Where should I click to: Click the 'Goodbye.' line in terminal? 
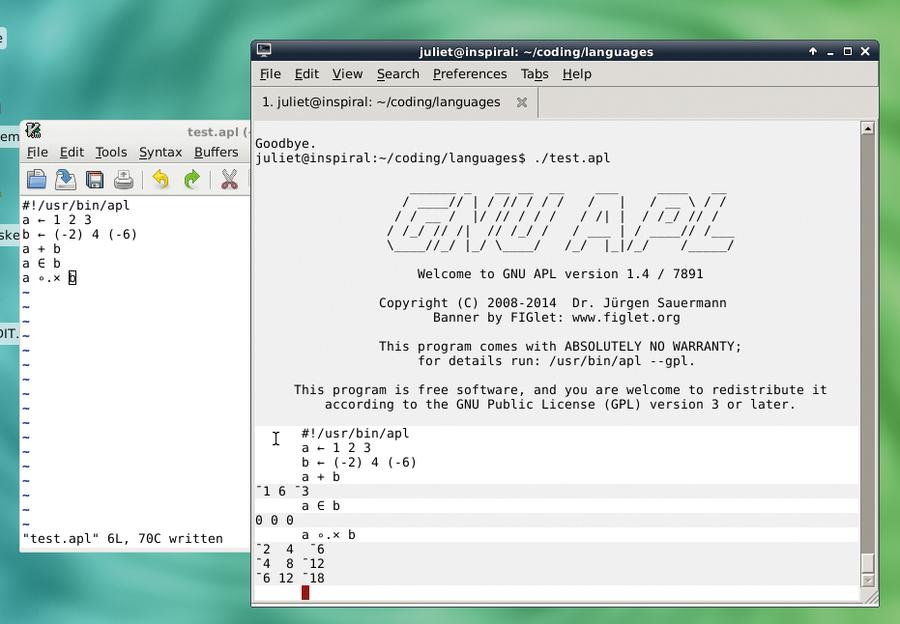(x=285, y=144)
